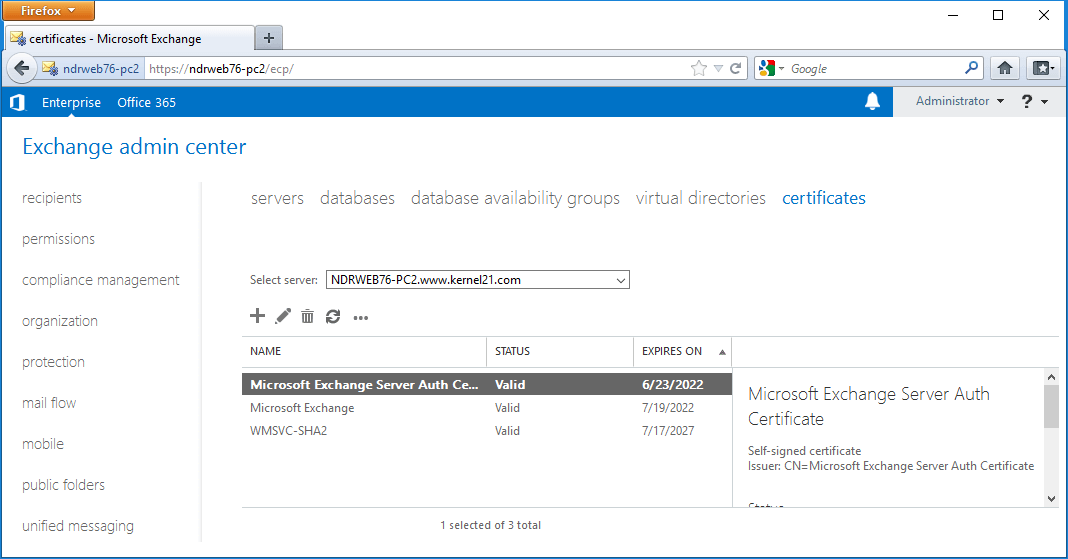Screen dimensions: 1068x559
Task: Open the servers tab
Action: [x=277, y=198]
